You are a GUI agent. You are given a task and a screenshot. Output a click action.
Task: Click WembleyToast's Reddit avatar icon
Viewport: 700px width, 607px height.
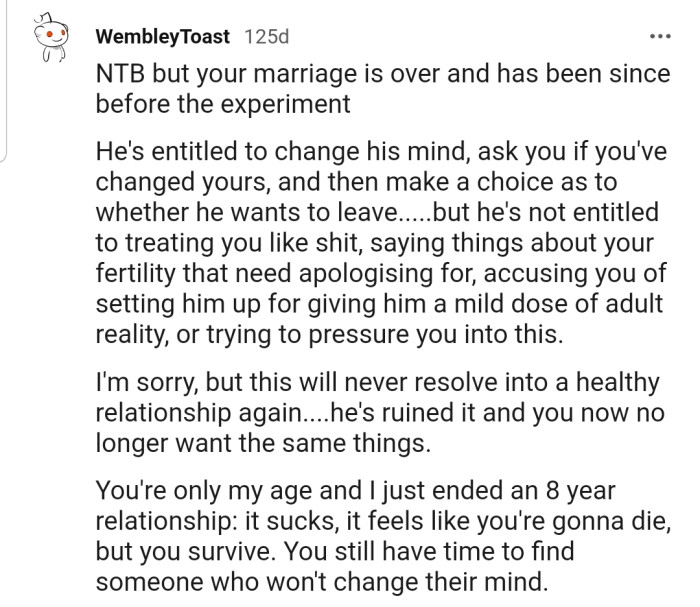click(x=53, y=40)
